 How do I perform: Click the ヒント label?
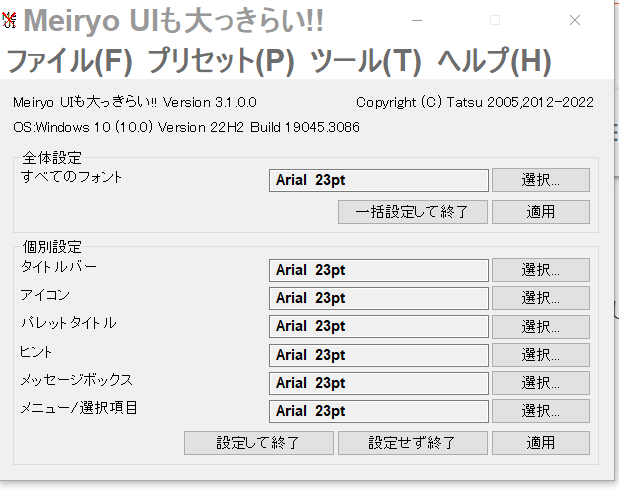click(36, 351)
